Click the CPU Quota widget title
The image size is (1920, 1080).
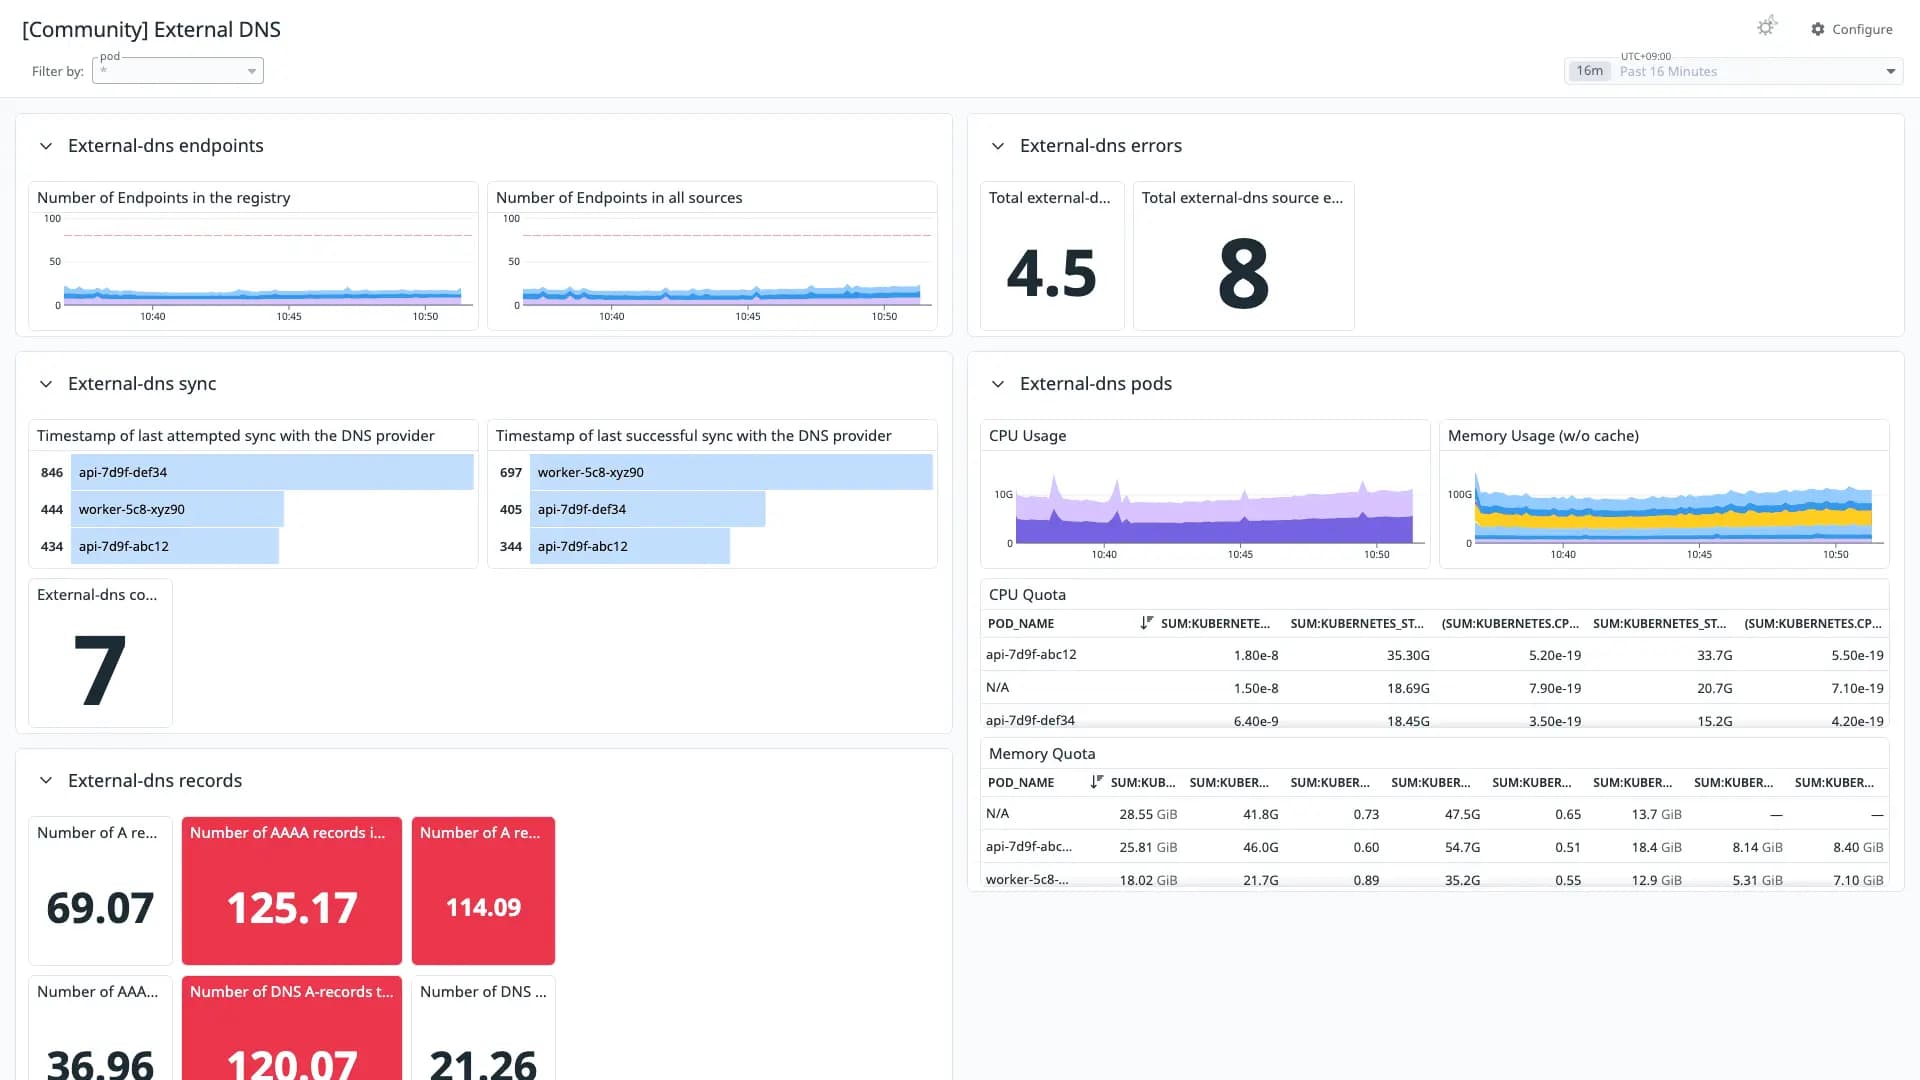click(1027, 595)
